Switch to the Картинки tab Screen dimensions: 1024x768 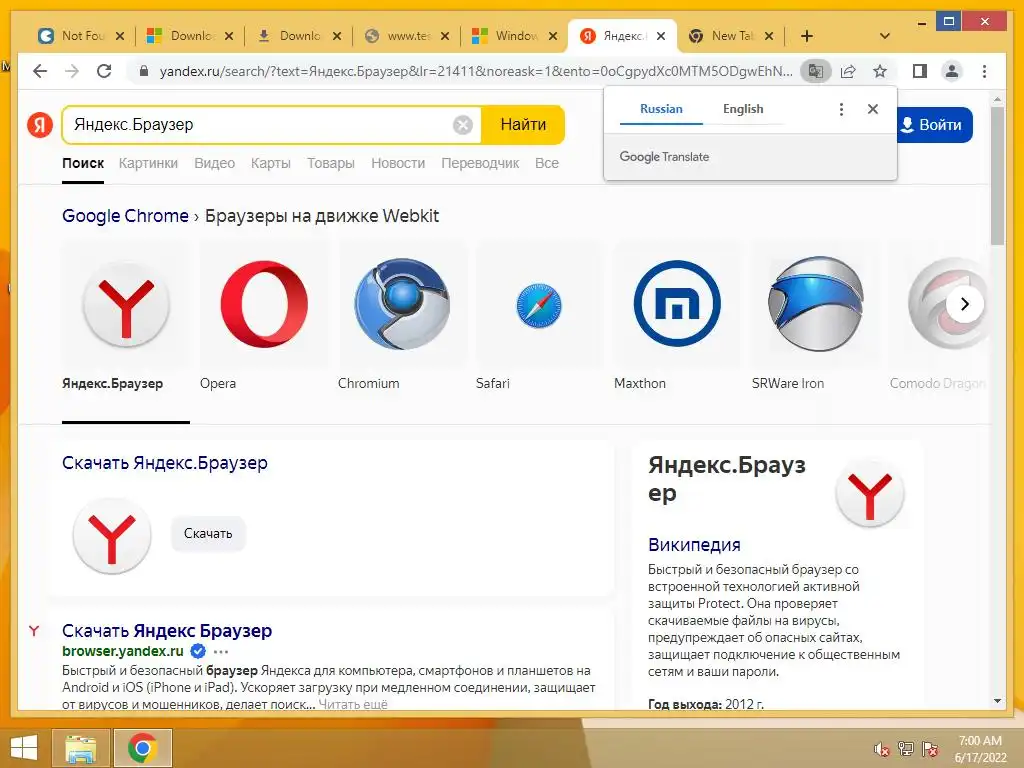[148, 163]
